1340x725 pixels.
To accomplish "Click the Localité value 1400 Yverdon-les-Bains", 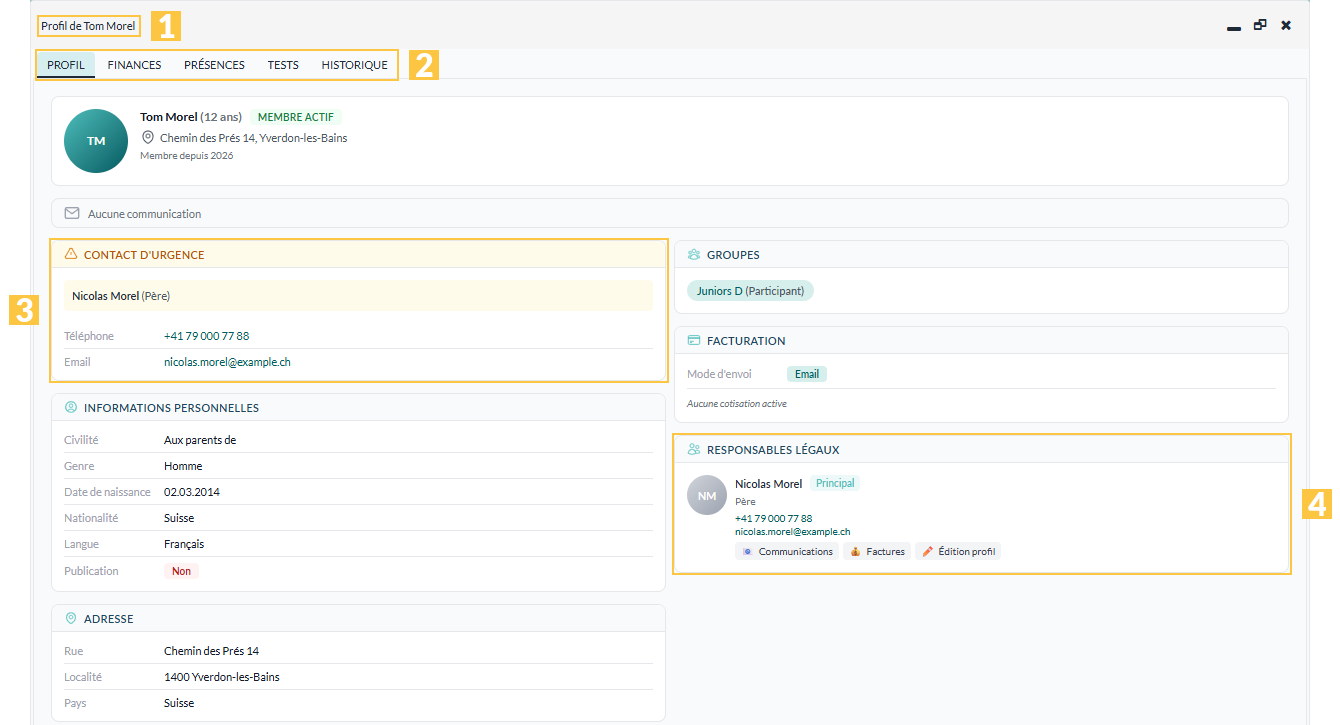I will pos(222,677).
